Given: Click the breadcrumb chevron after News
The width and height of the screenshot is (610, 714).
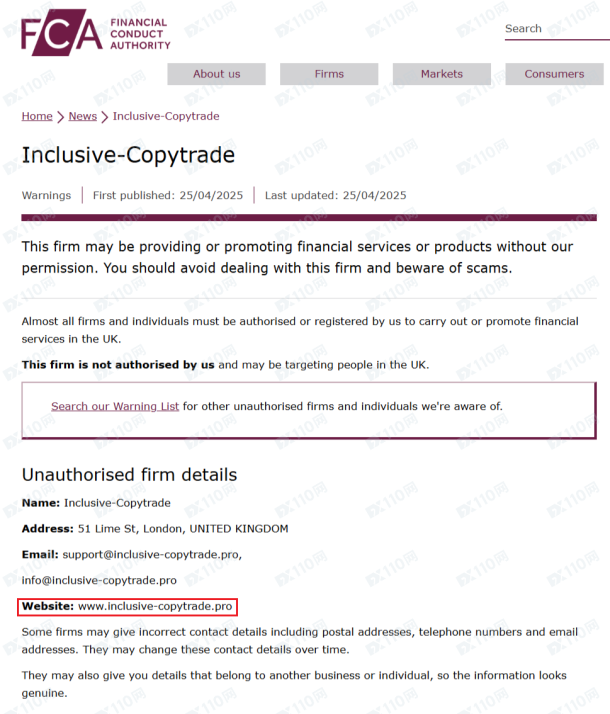Looking at the screenshot, I should click(105, 117).
